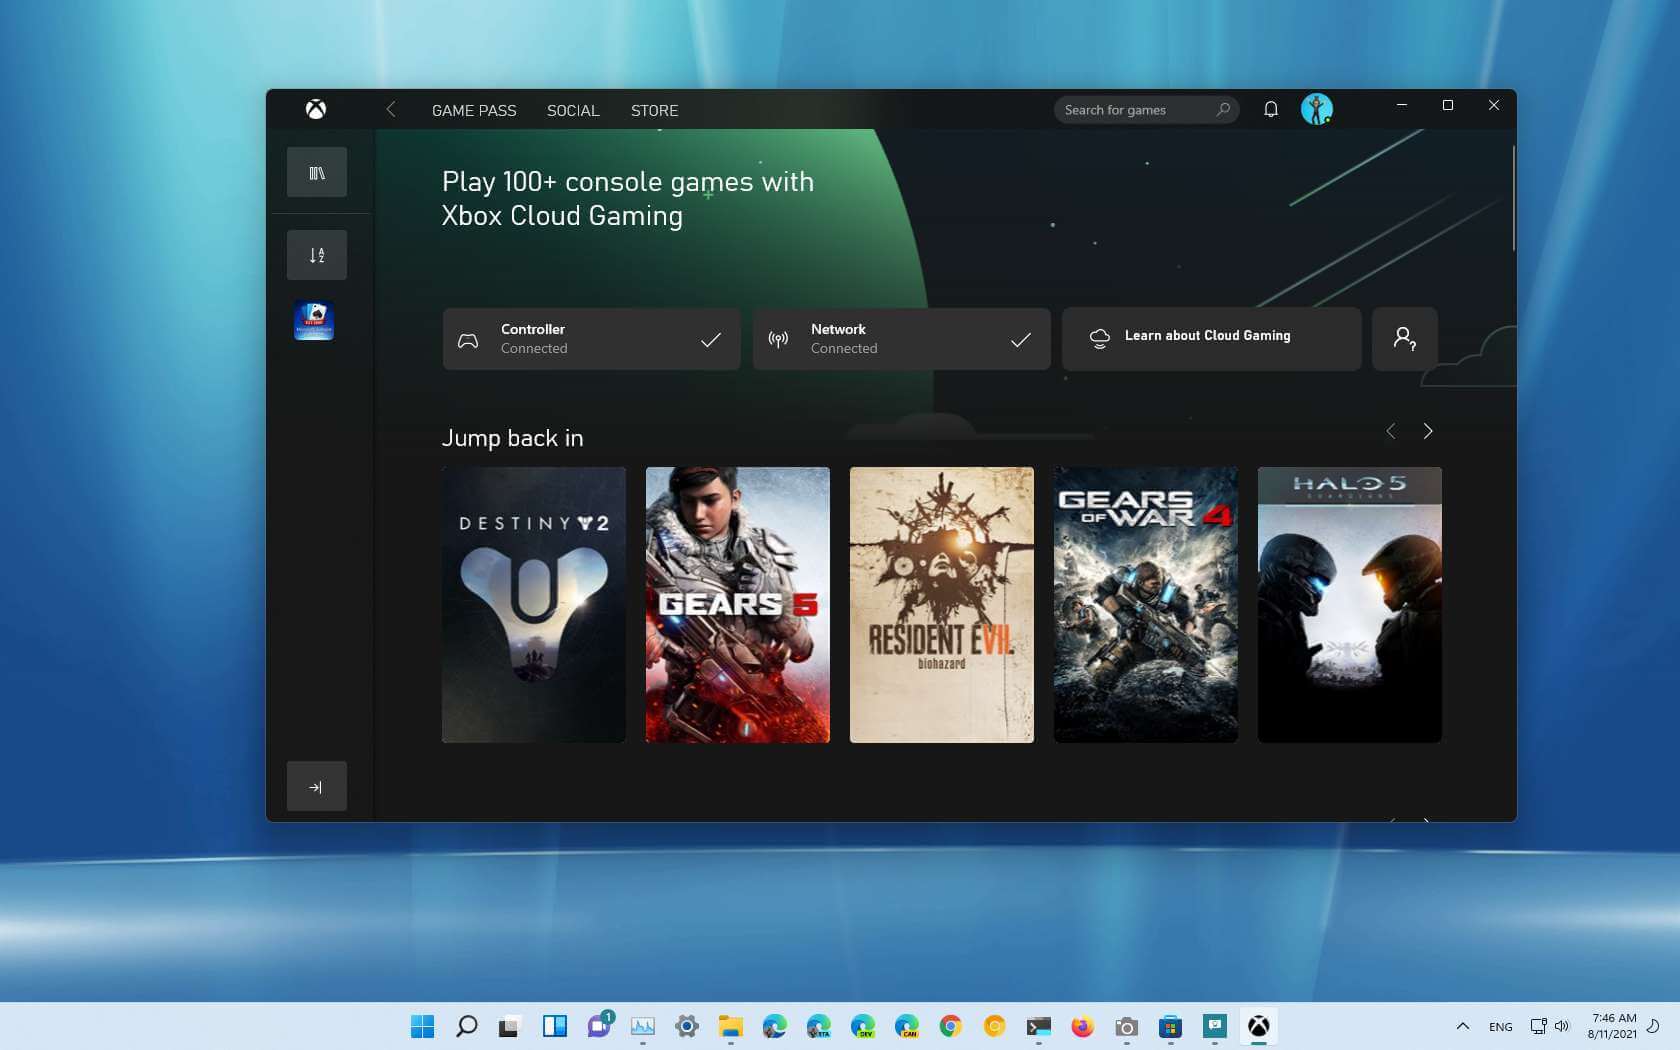
Task: Click the find-a-friend person icon button
Action: click(1404, 339)
